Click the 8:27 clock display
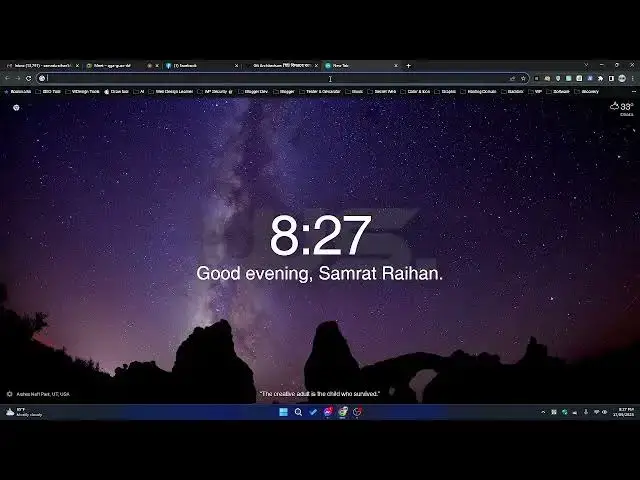This screenshot has height=480, width=640. (320, 235)
